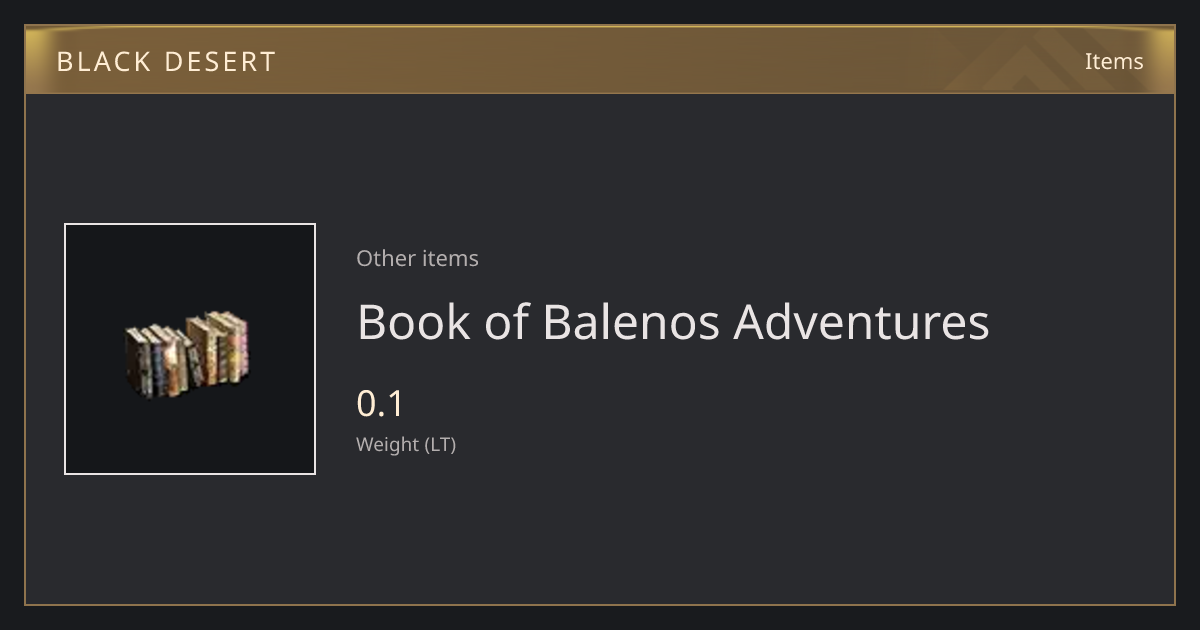
Task: Click the 0.1 weight value
Action: 380,404
